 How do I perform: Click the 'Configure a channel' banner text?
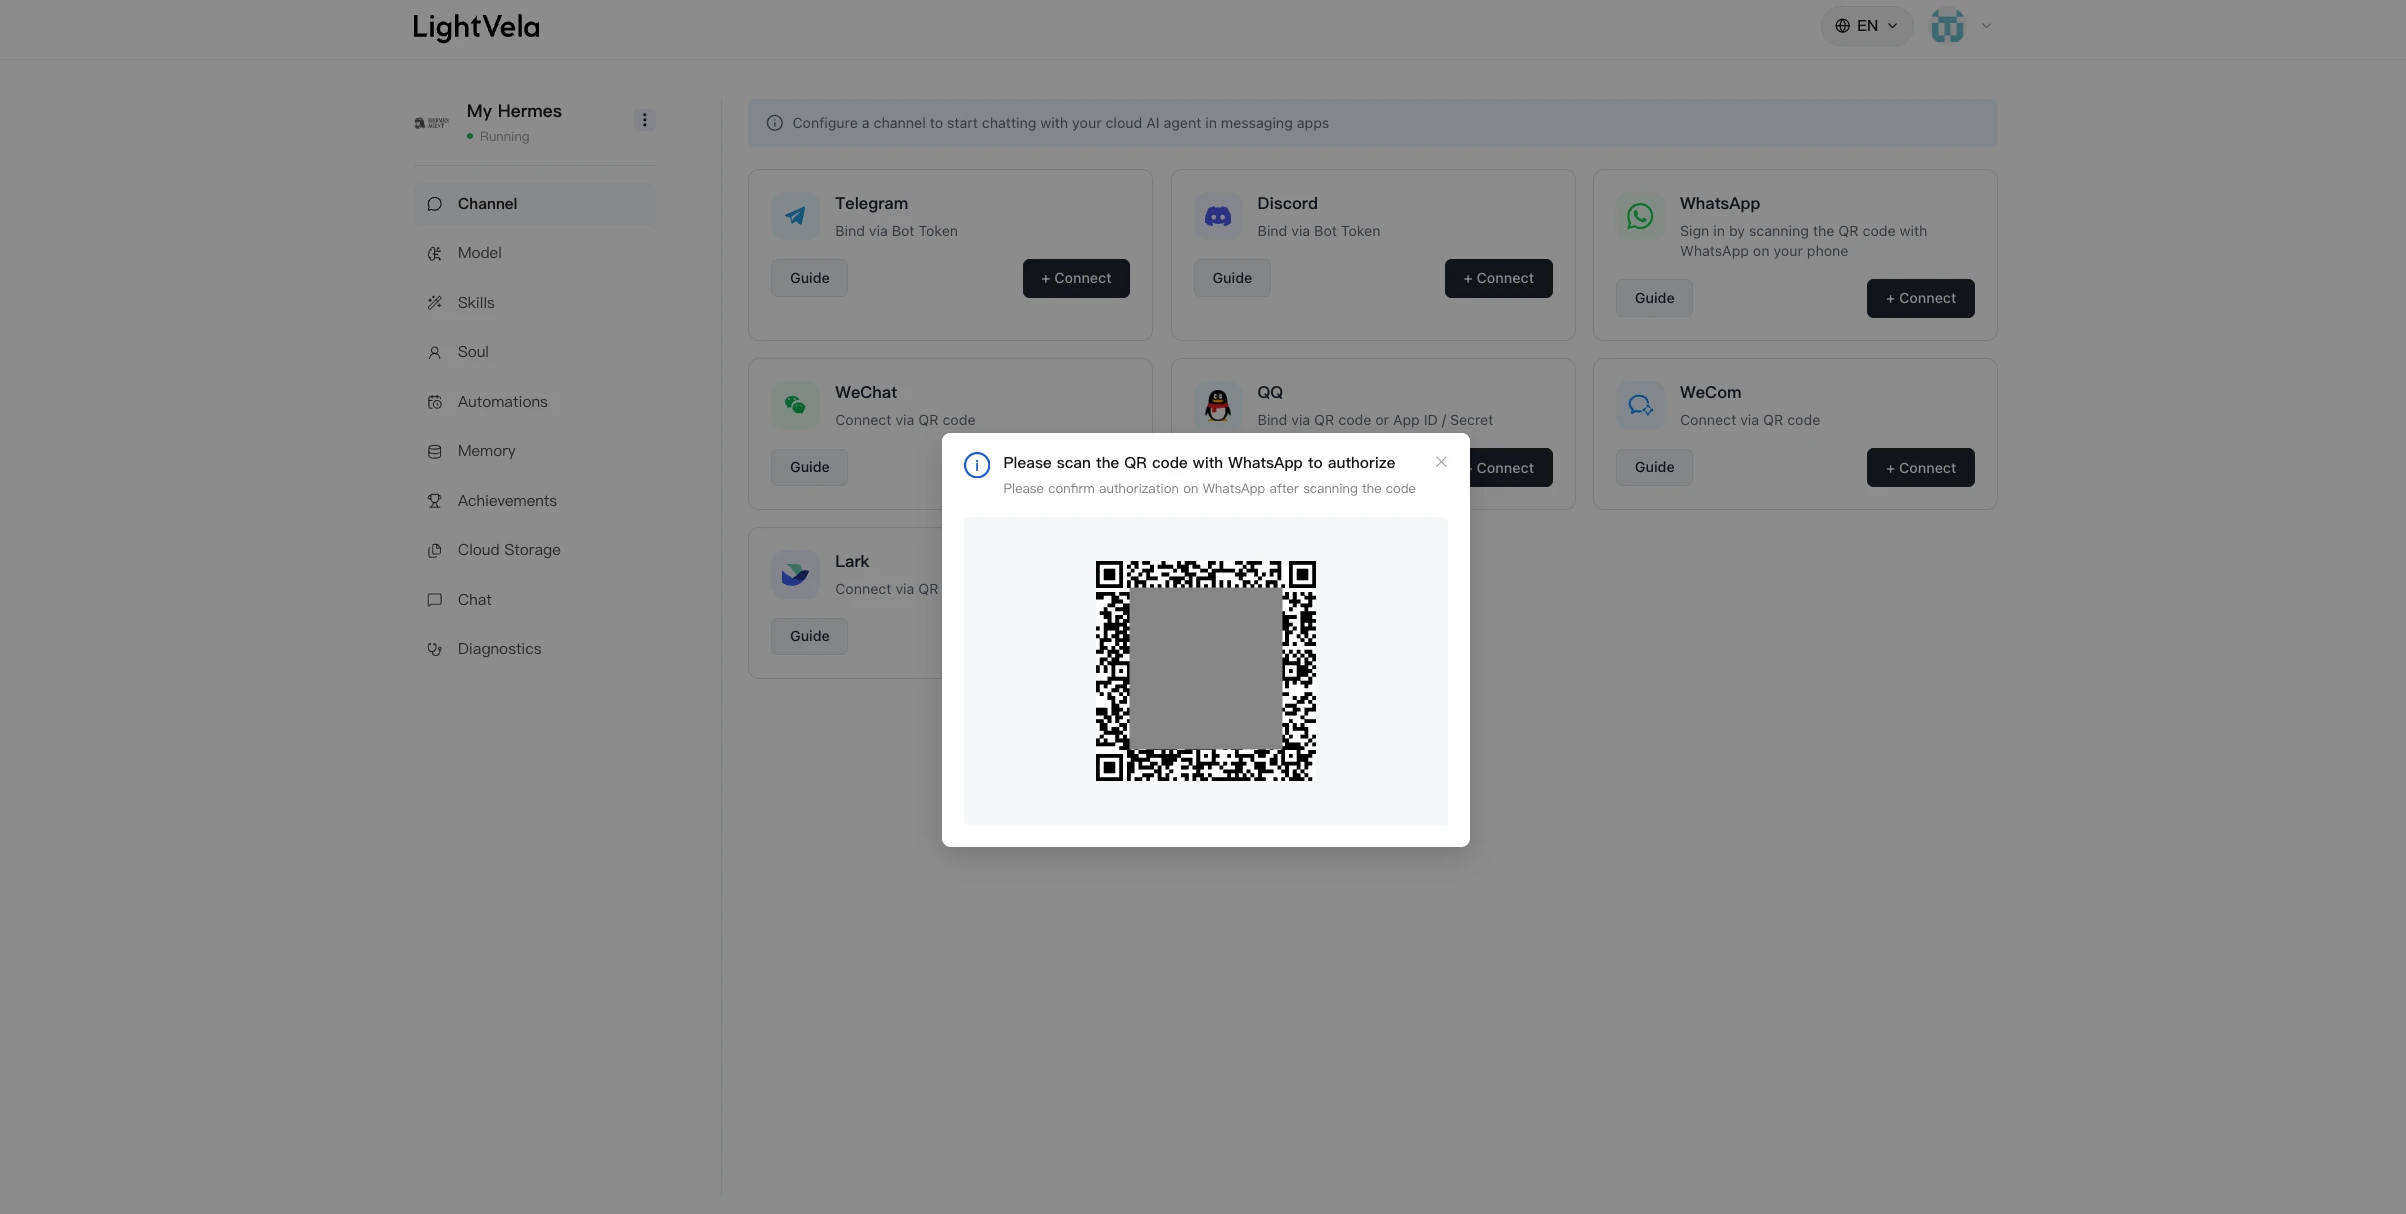pos(1060,123)
